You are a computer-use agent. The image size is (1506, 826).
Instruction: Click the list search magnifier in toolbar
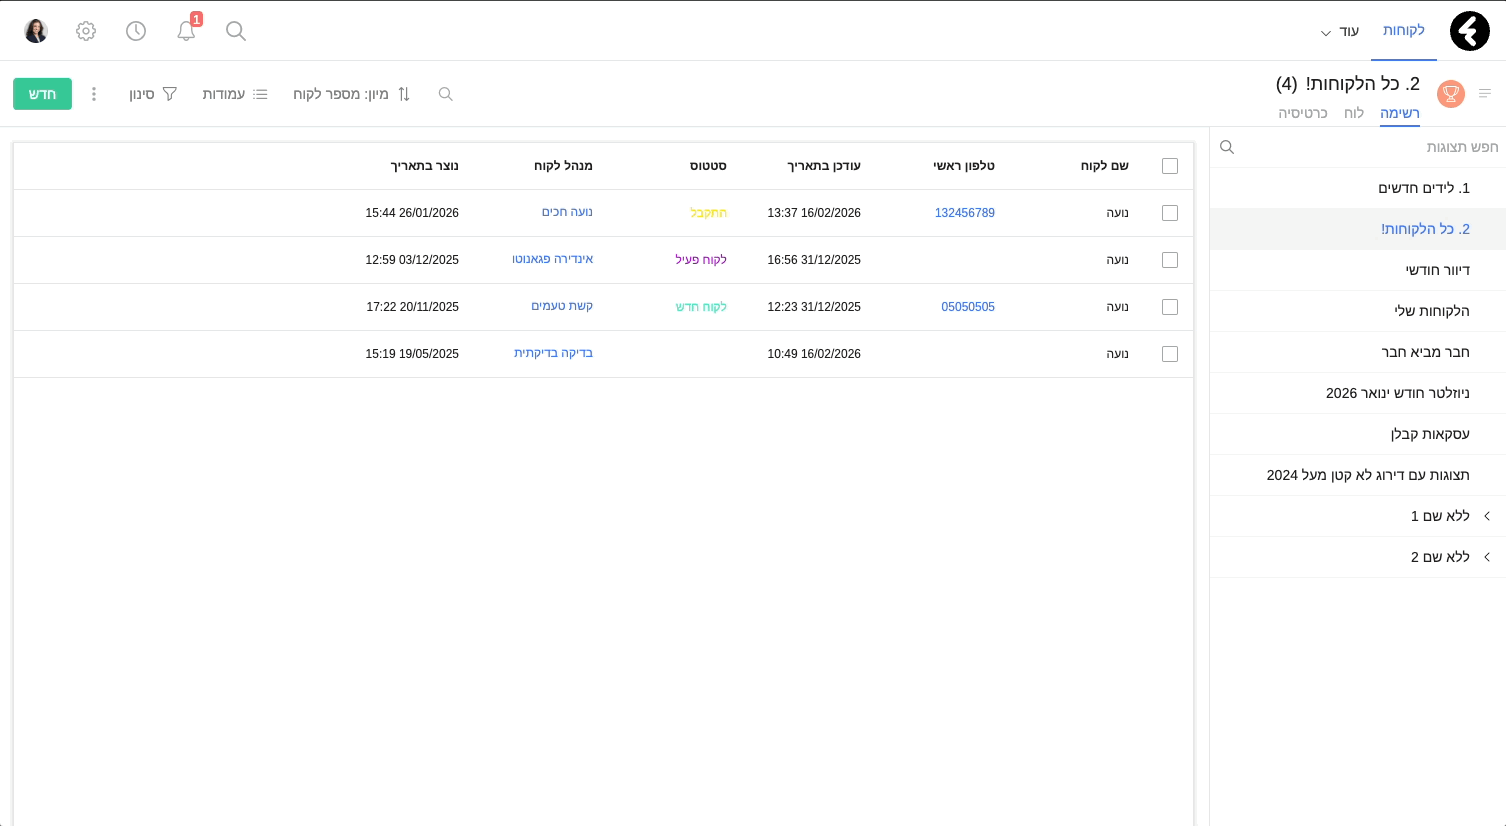pyautogui.click(x=446, y=94)
